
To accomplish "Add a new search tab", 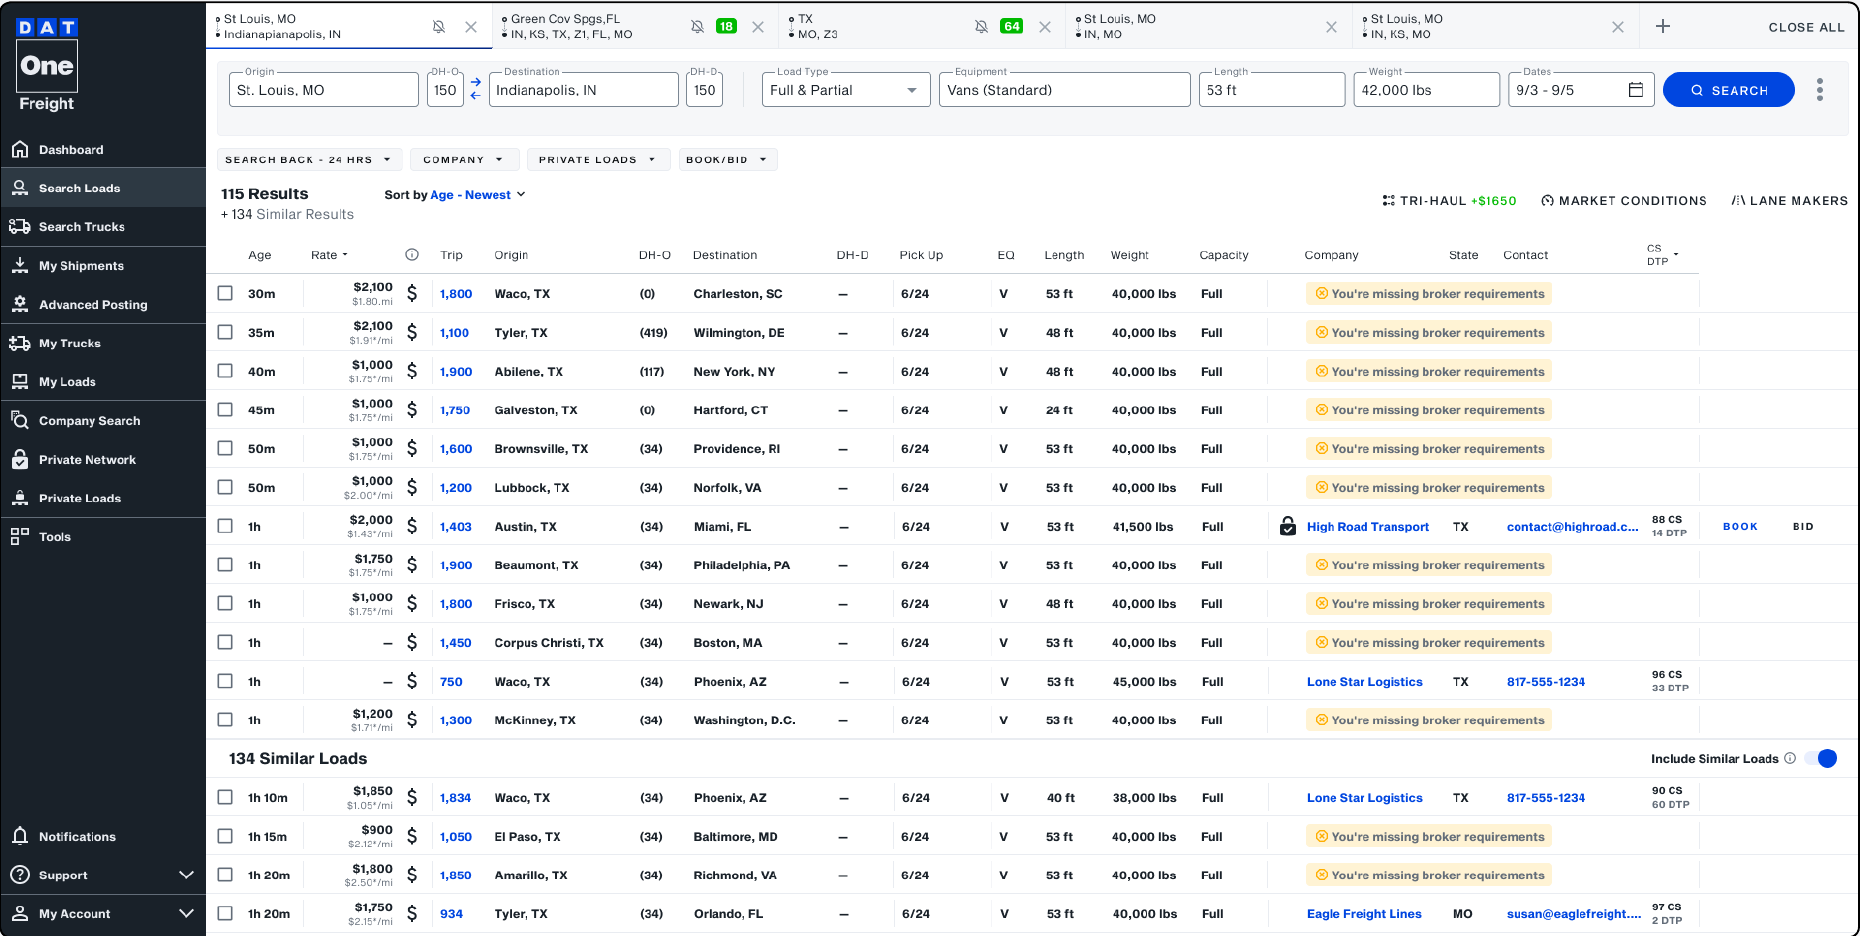I will point(1663,26).
